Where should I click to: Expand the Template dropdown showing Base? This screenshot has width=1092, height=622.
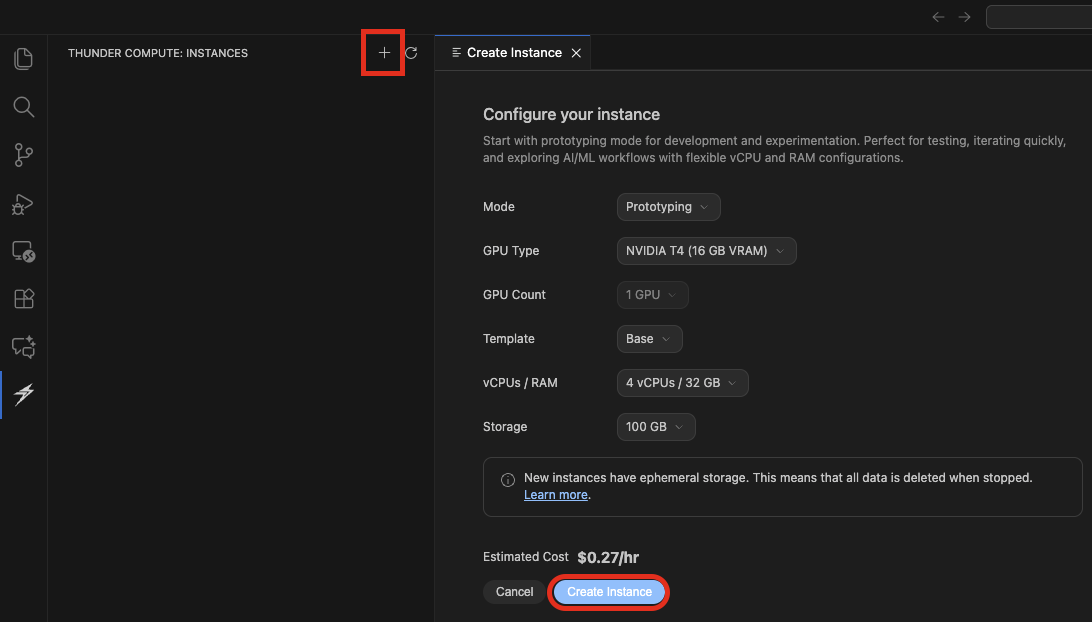(649, 339)
